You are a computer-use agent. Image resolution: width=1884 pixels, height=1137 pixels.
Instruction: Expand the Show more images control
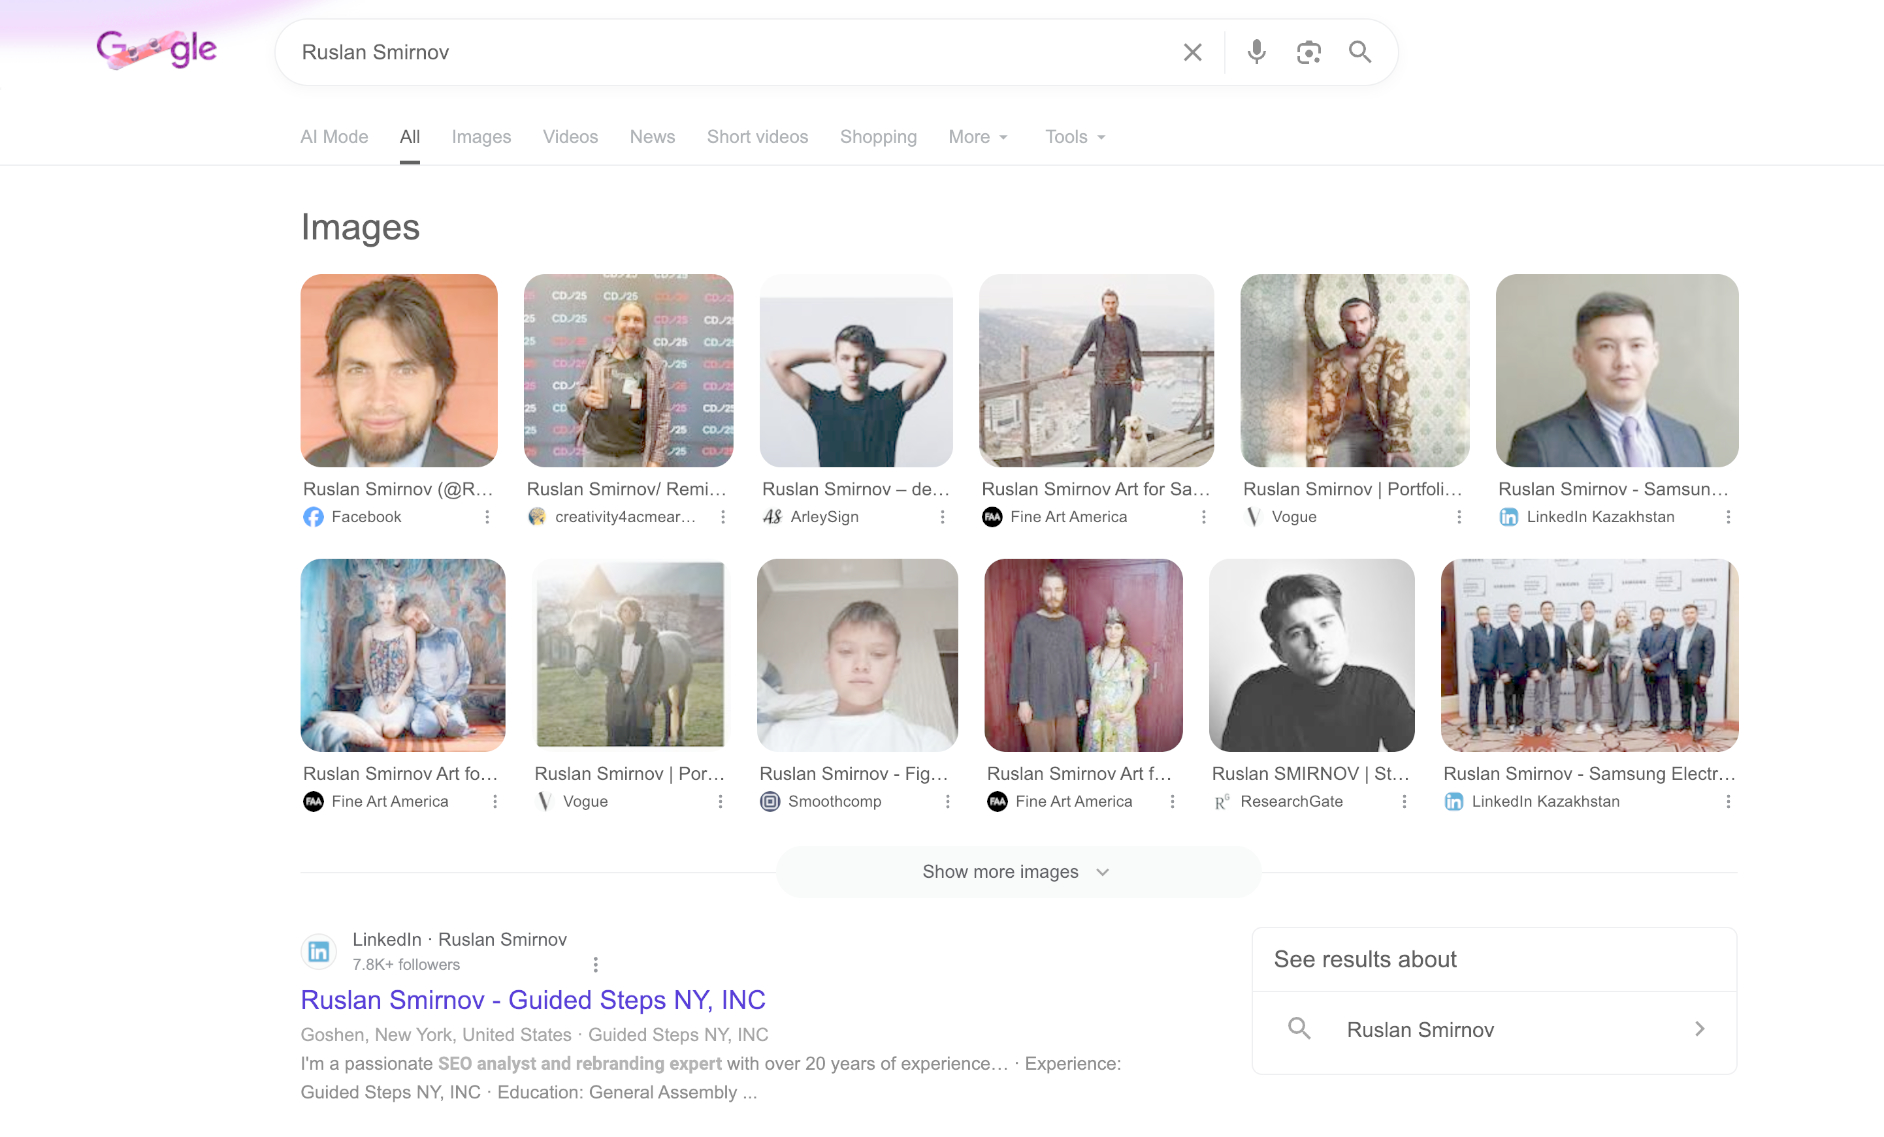pyautogui.click(x=1017, y=871)
